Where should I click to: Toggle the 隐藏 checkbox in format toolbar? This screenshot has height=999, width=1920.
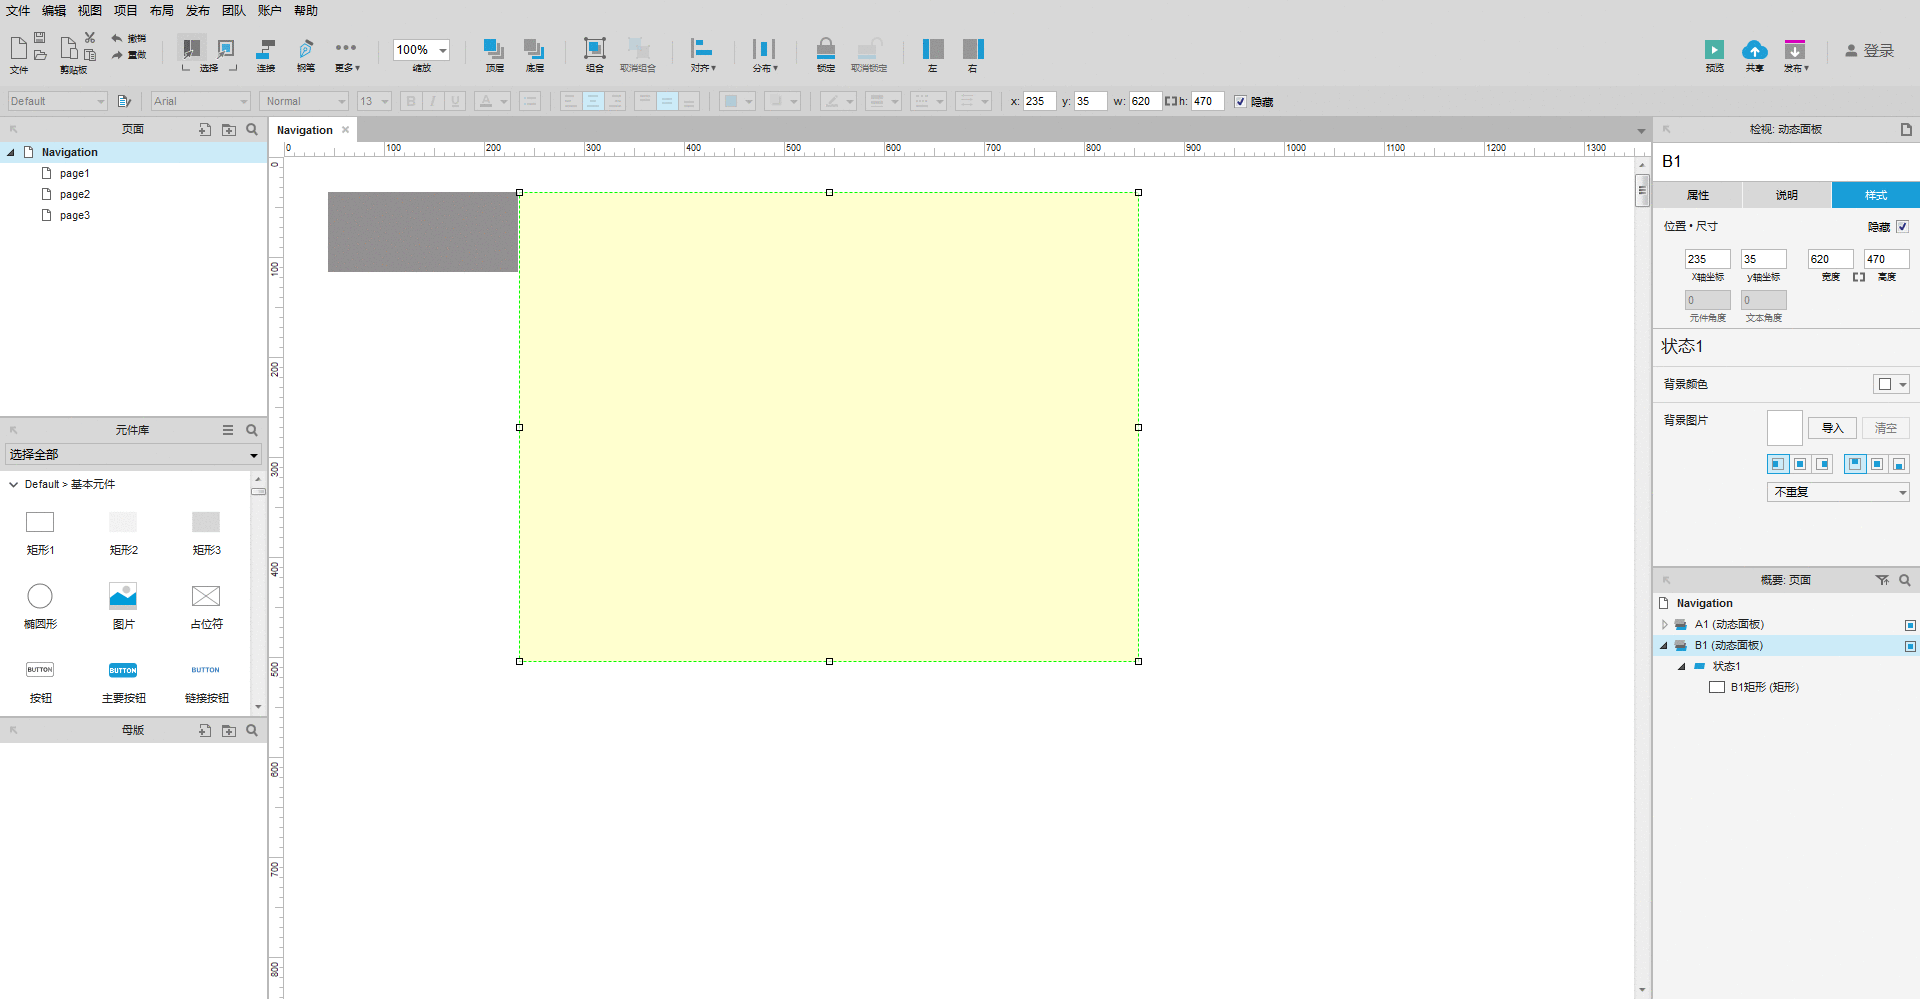(x=1240, y=102)
